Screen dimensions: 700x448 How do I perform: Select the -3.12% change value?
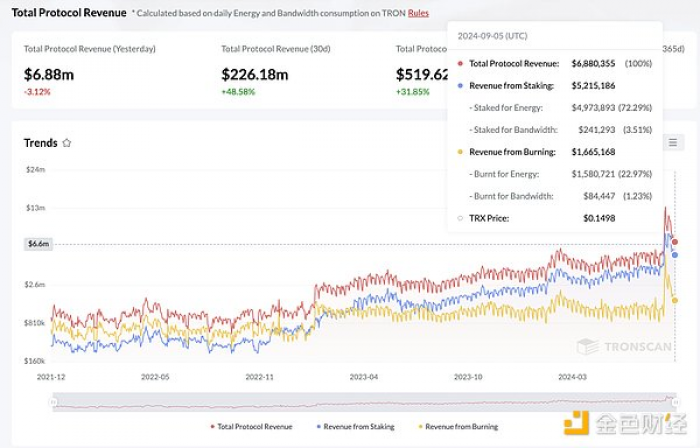(37, 92)
